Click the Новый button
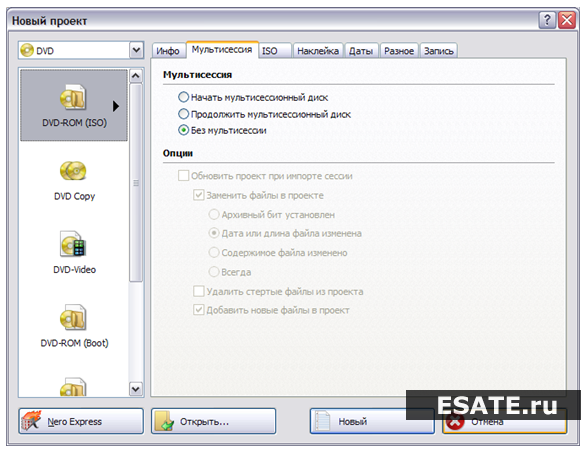 point(372,421)
